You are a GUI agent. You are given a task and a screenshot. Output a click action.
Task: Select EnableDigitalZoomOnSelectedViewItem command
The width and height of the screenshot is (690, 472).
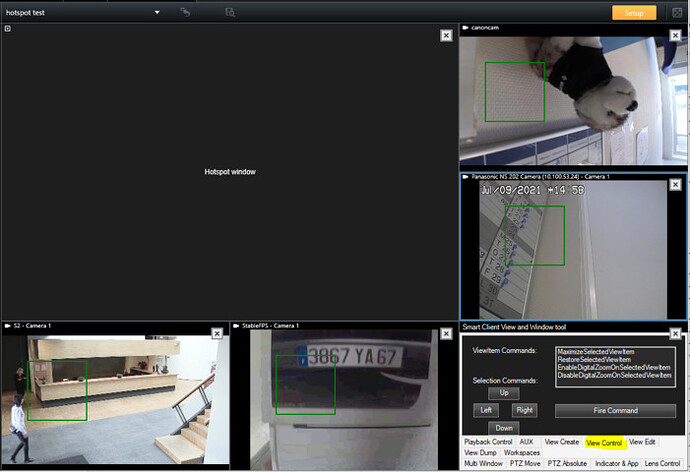point(614,367)
